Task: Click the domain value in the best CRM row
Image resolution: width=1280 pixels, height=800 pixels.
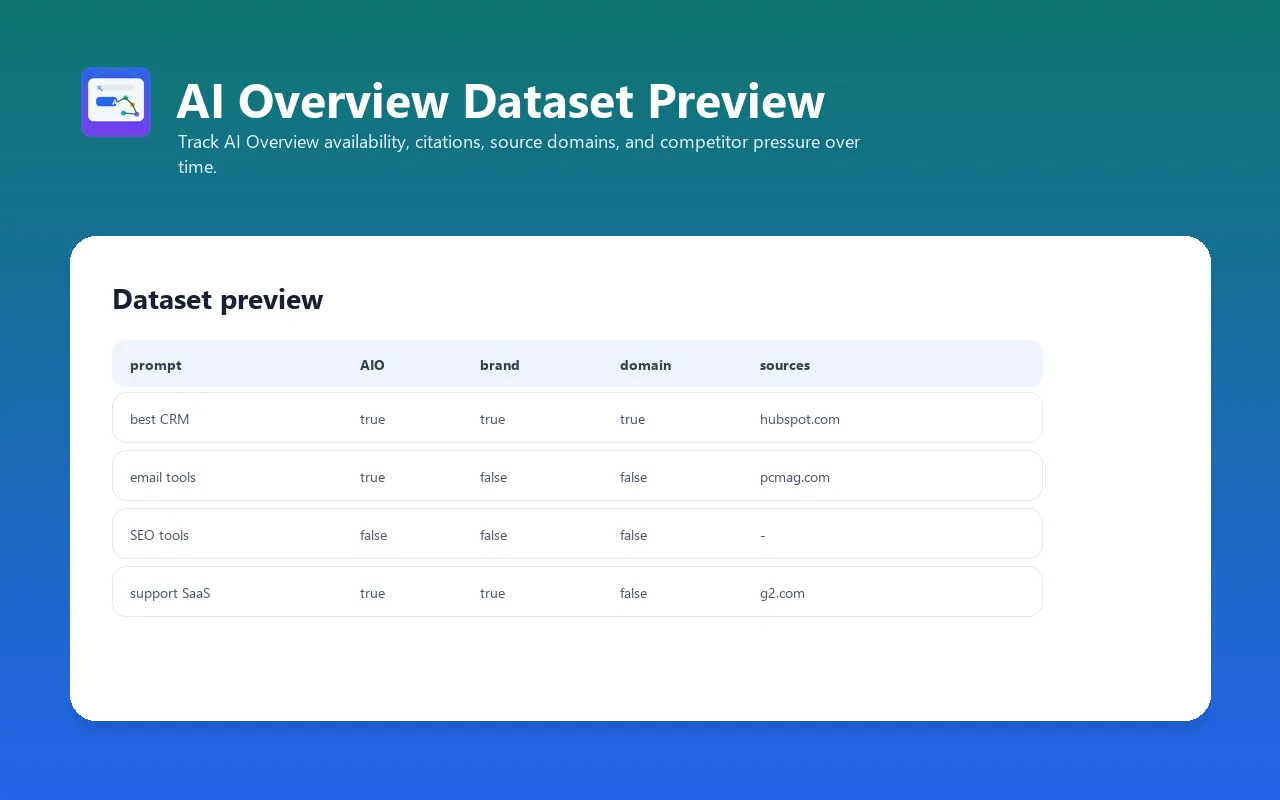Action: [x=633, y=419]
